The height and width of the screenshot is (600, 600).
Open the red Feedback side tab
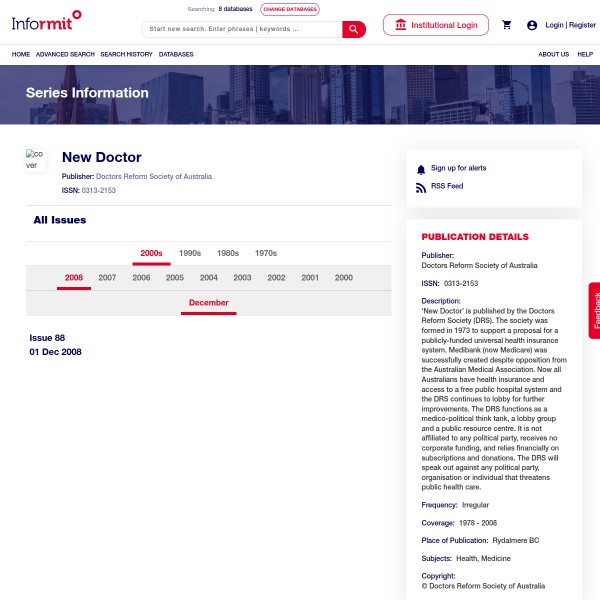[595, 310]
